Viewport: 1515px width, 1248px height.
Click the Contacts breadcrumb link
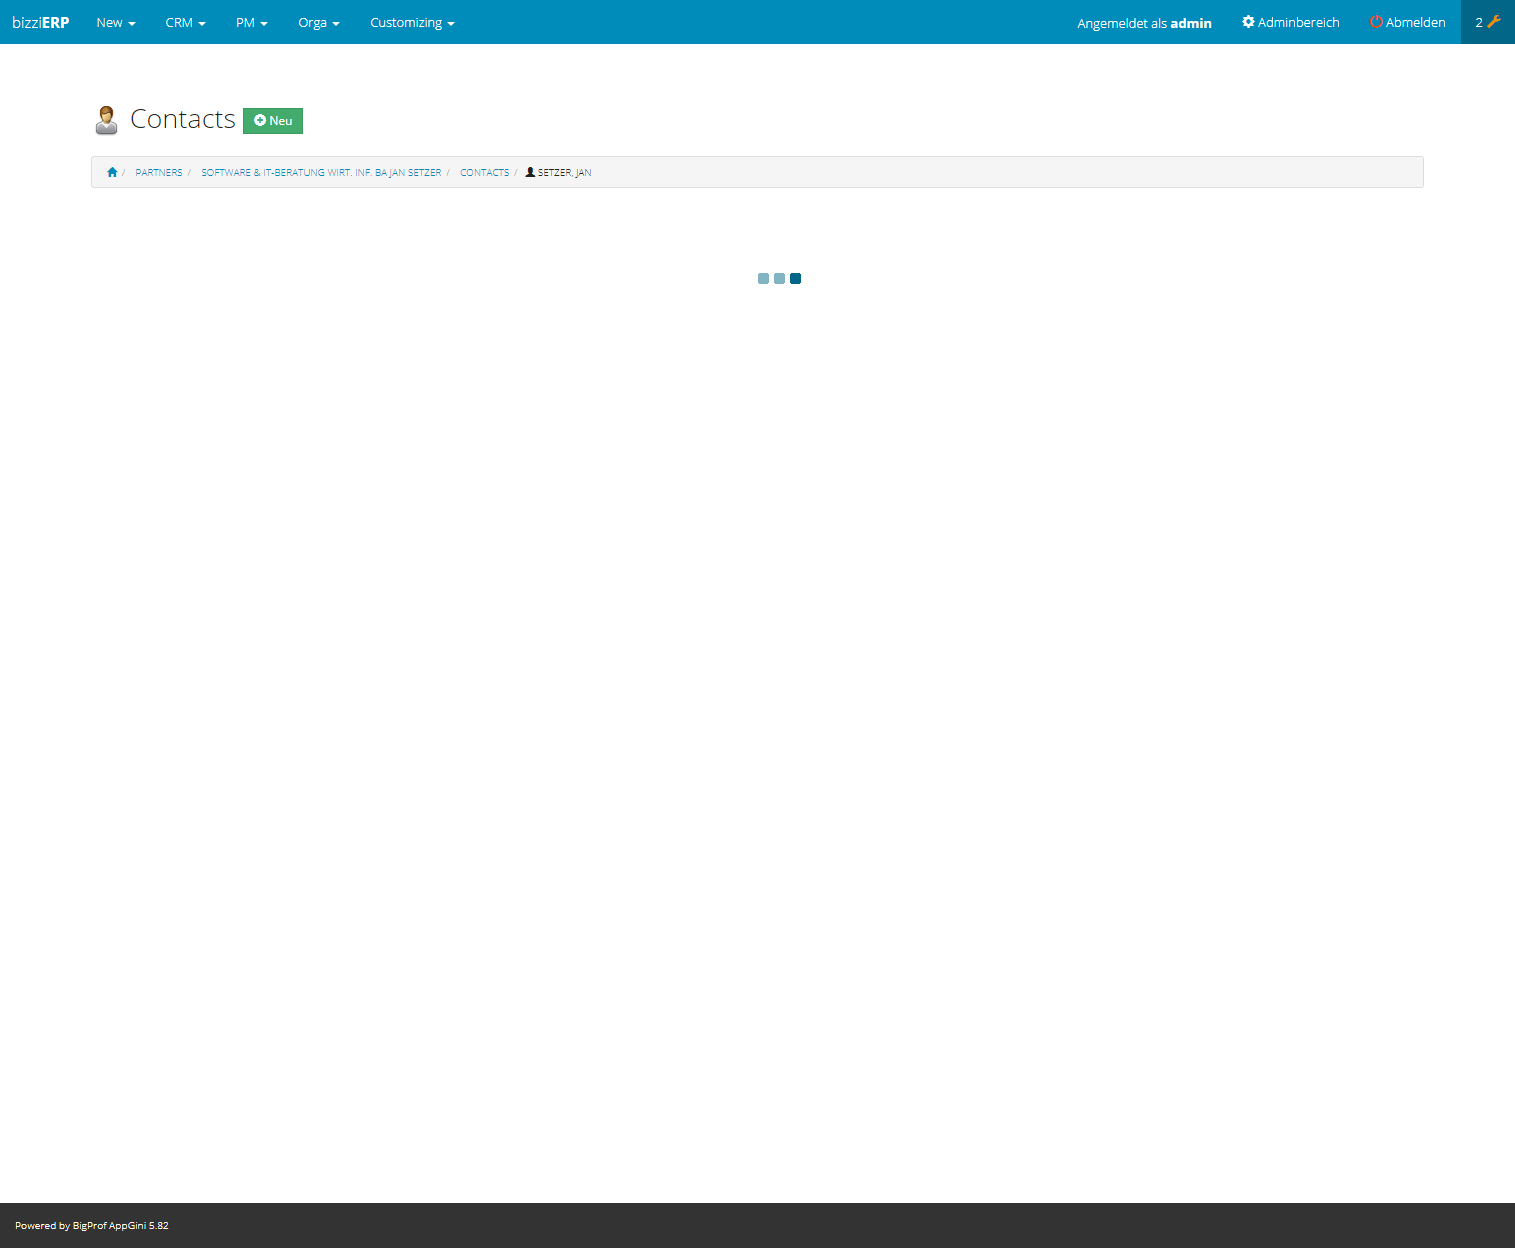485,173
